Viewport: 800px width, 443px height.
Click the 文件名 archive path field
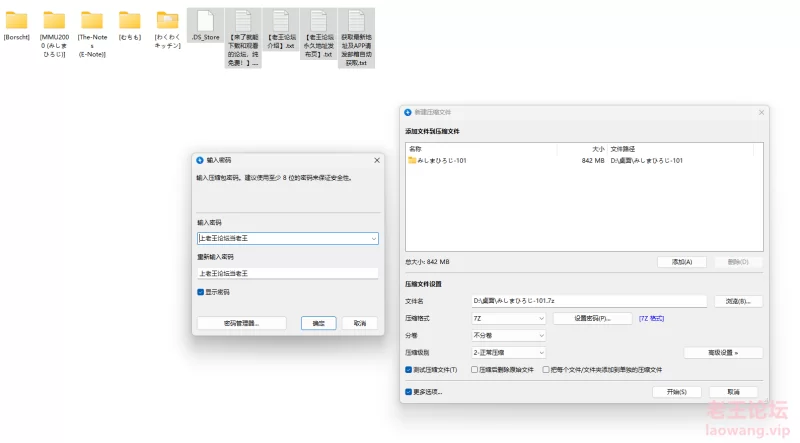point(589,301)
